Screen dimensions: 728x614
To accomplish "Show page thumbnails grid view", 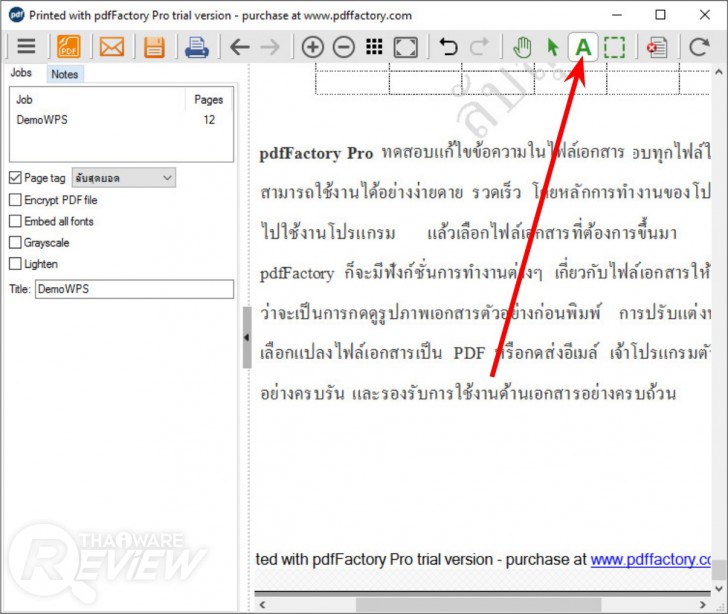I will point(374,46).
